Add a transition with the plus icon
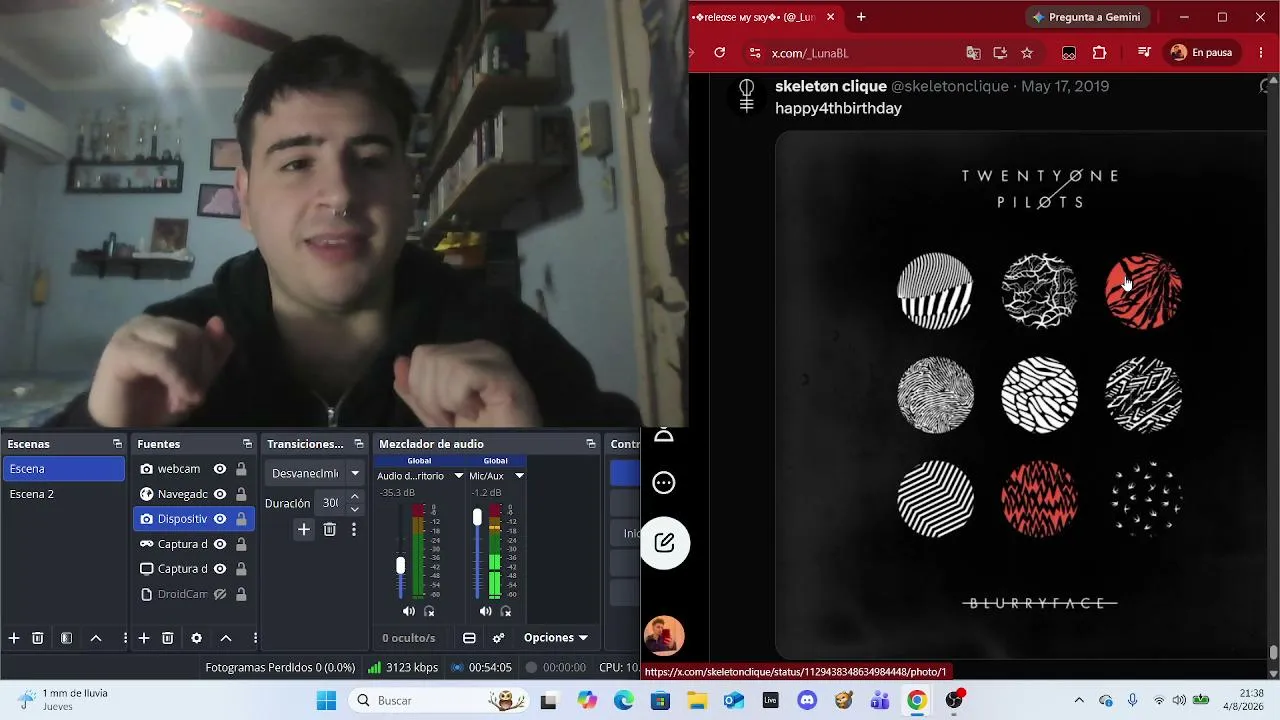 coord(304,530)
